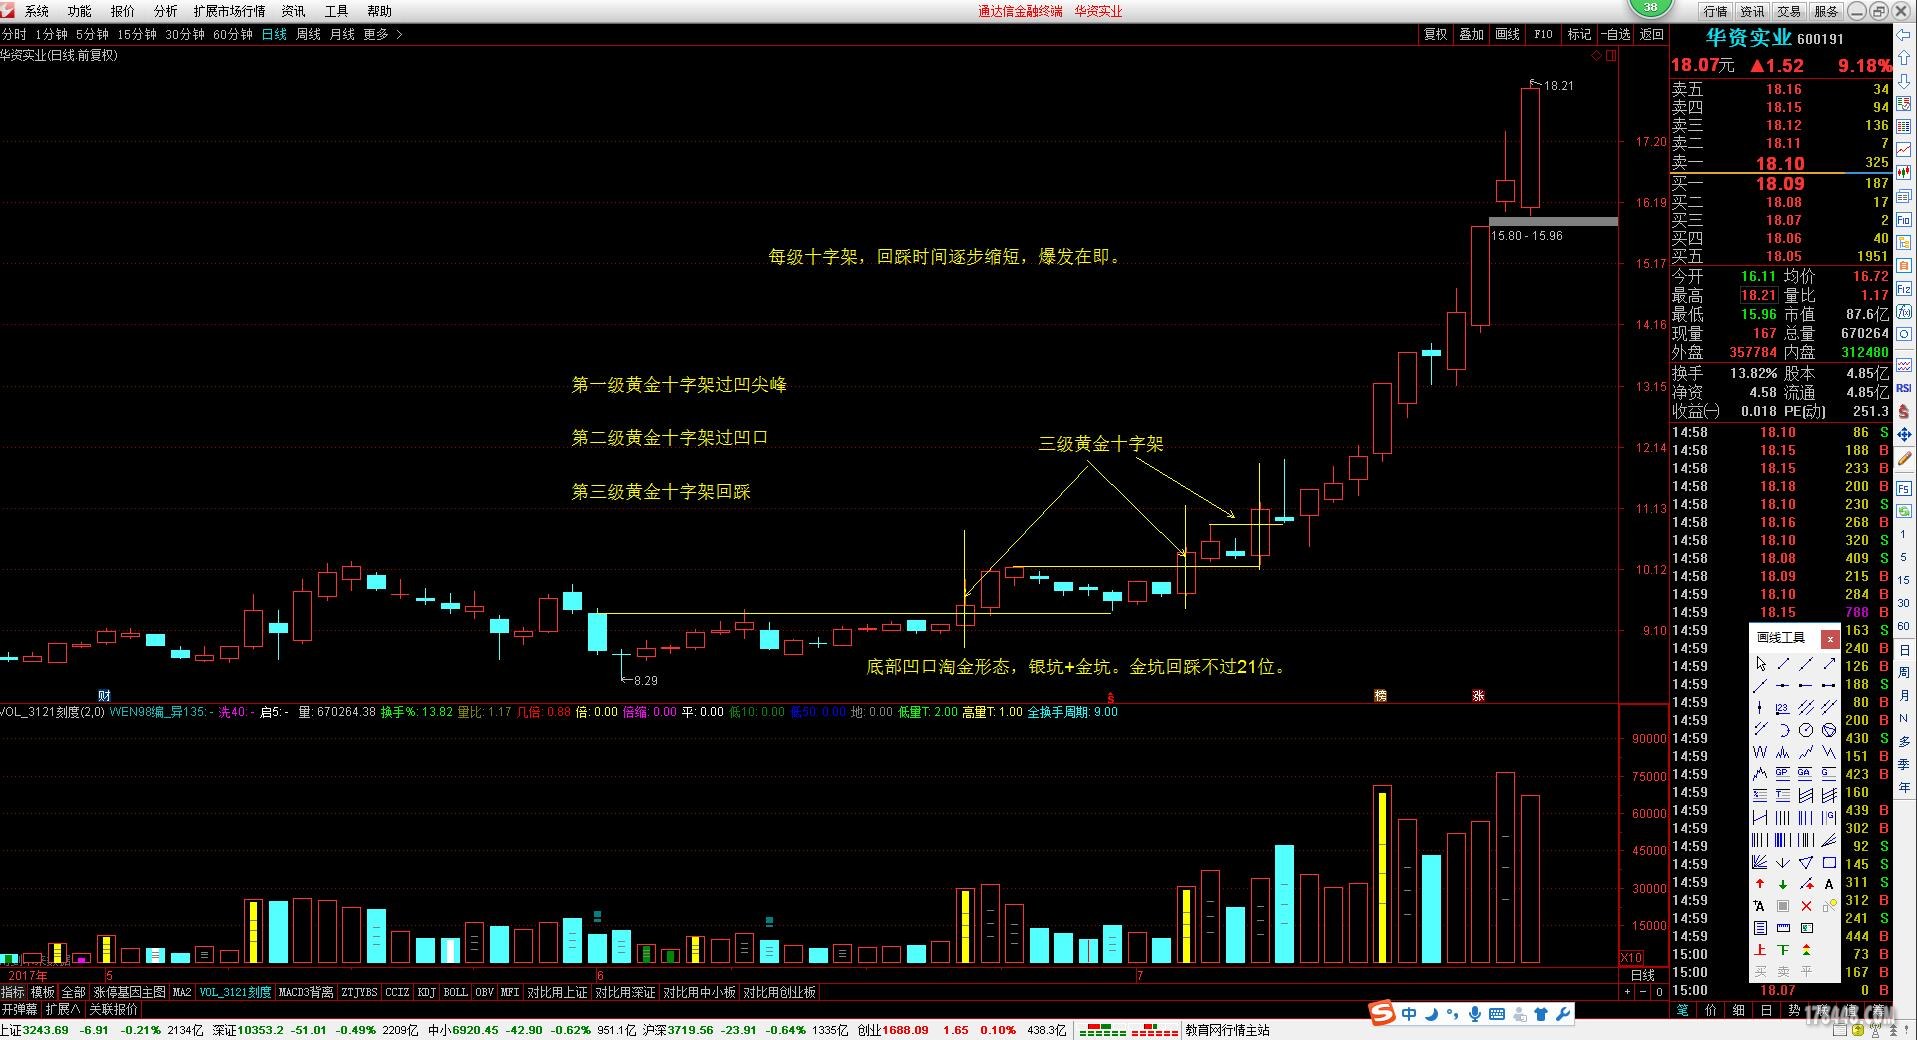Switch to 月线 monthly period
The height and width of the screenshot is (1040, 1917).
[342, 34]
